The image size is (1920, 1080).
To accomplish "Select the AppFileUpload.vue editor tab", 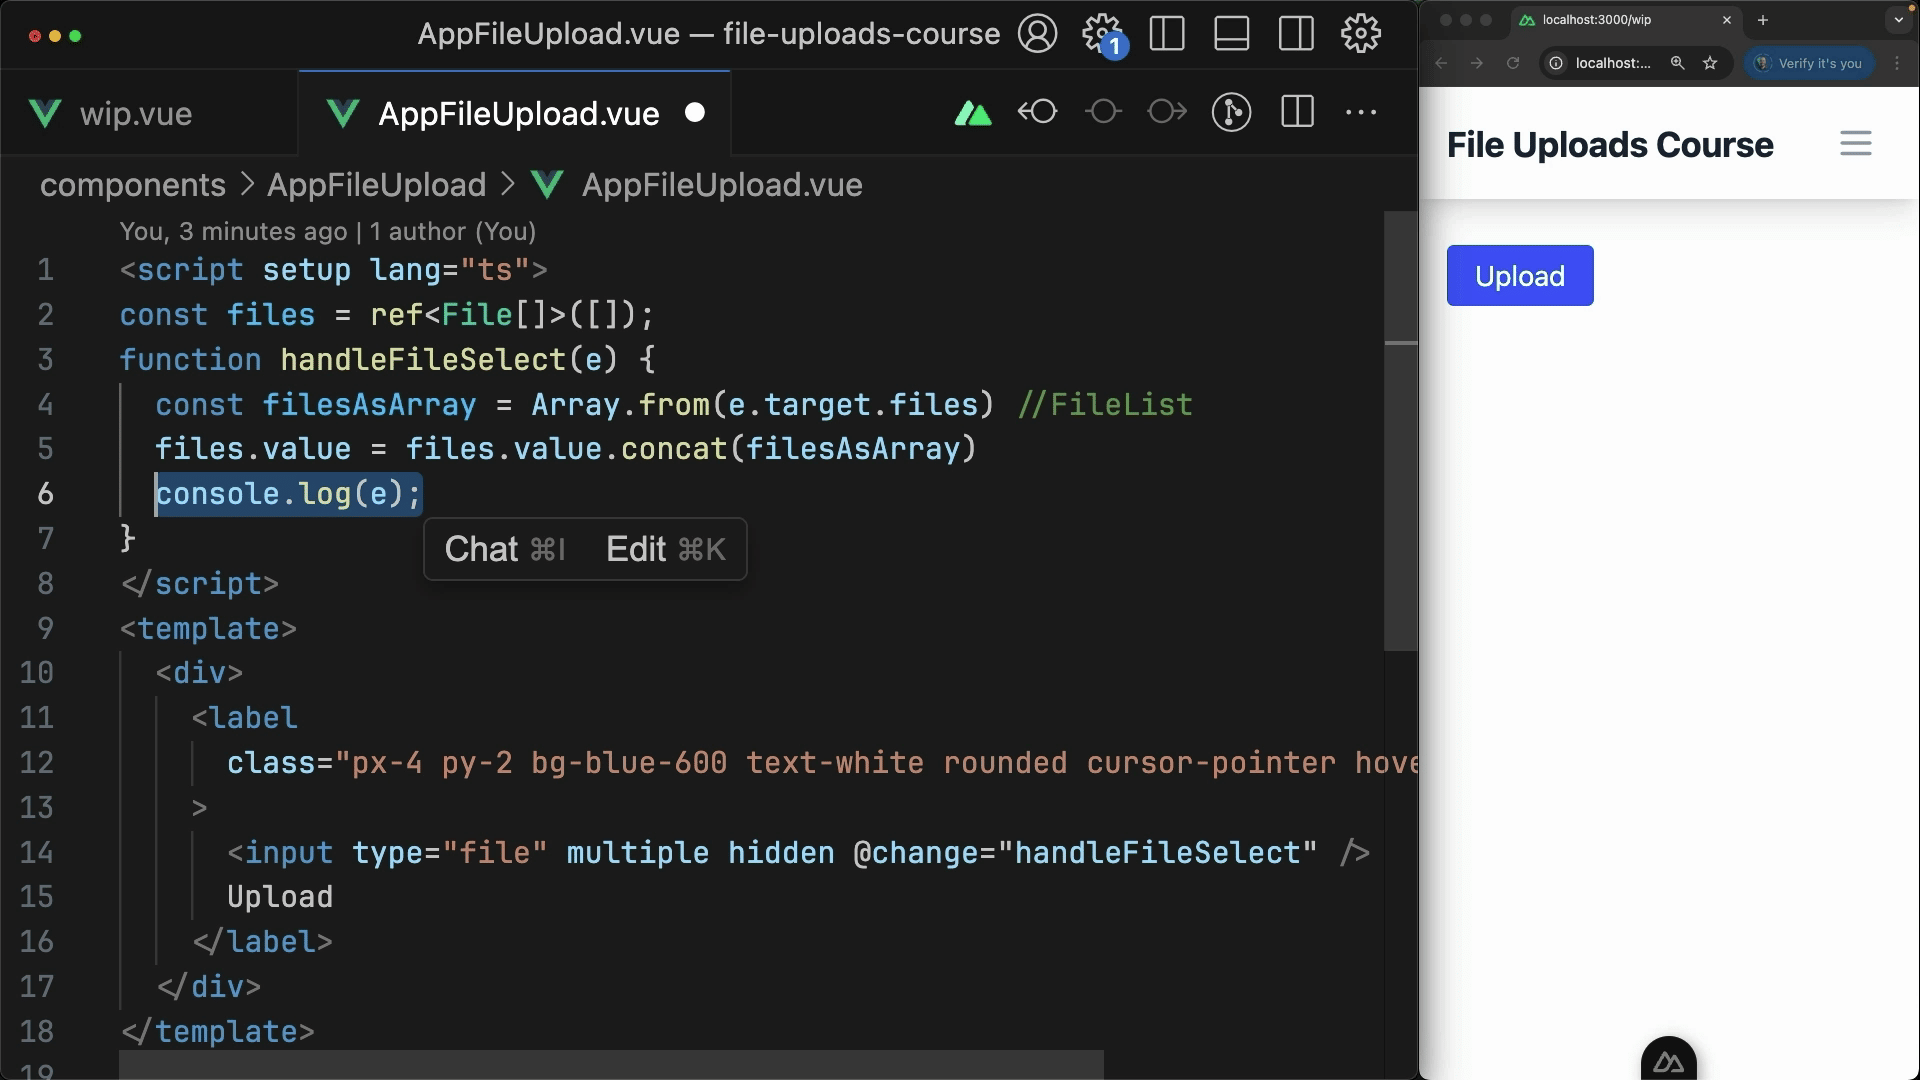I will point(514,114).
